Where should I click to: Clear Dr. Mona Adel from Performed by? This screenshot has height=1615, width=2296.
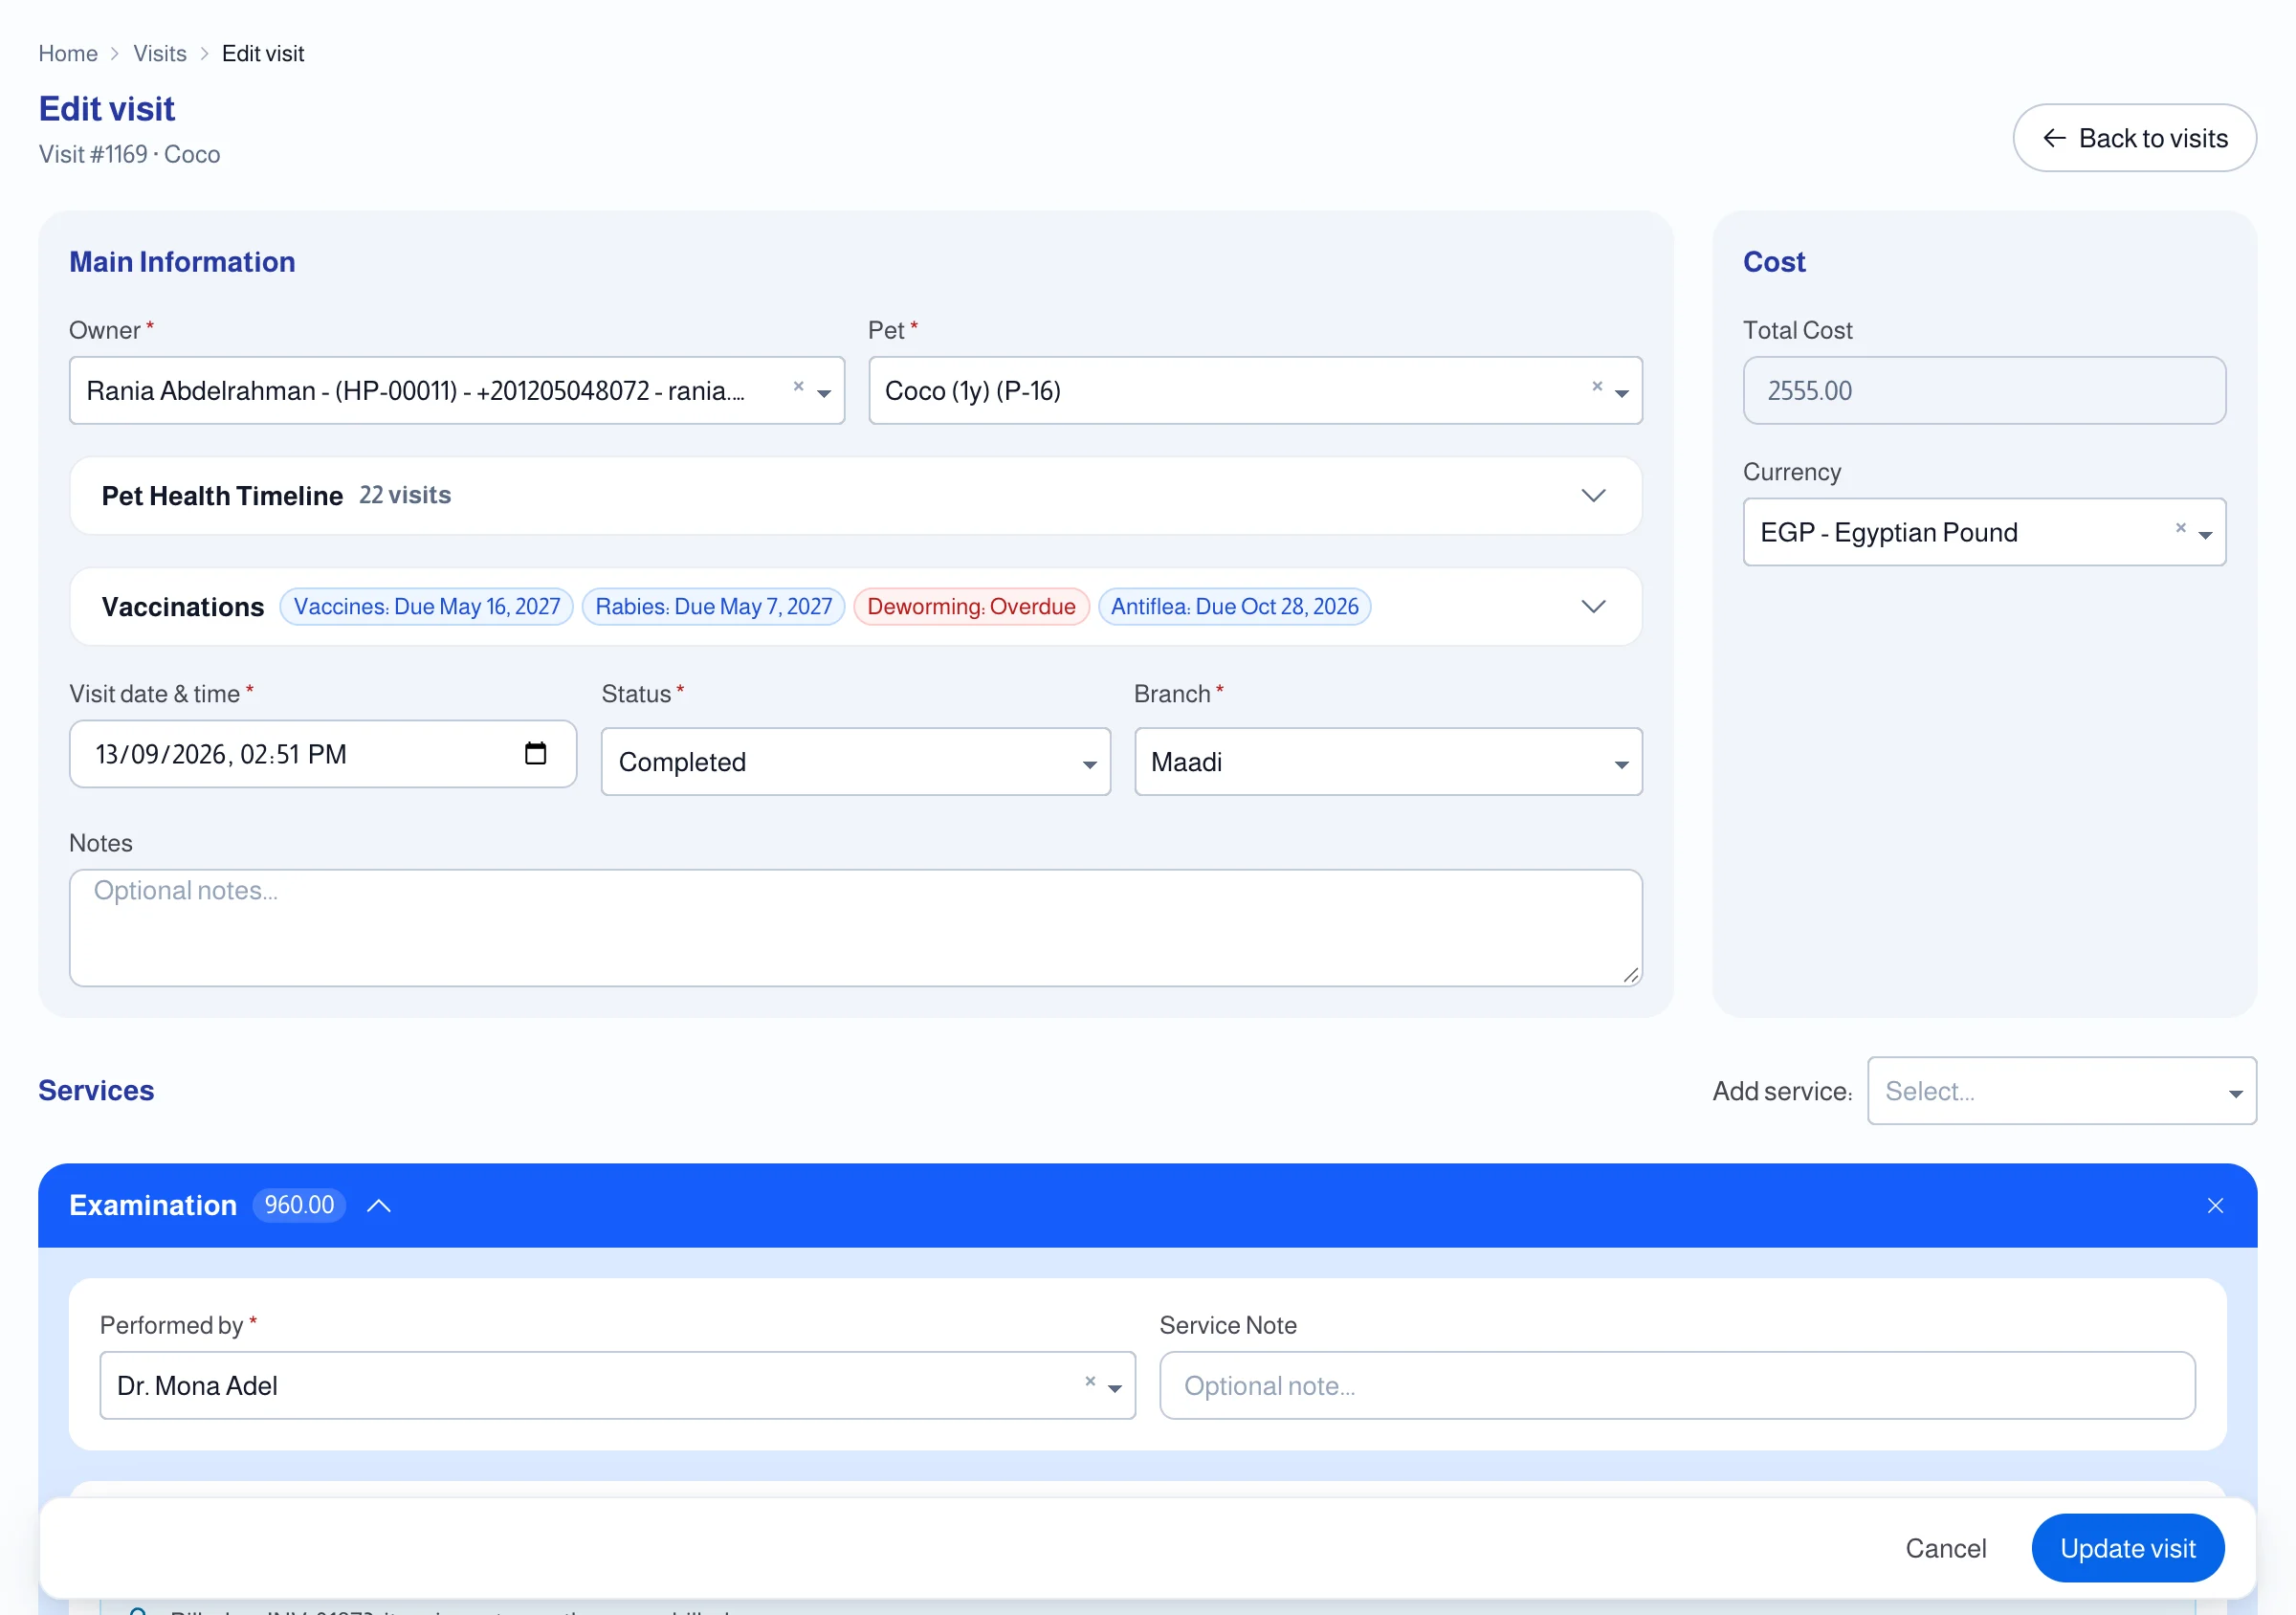click(1090, 1381)
